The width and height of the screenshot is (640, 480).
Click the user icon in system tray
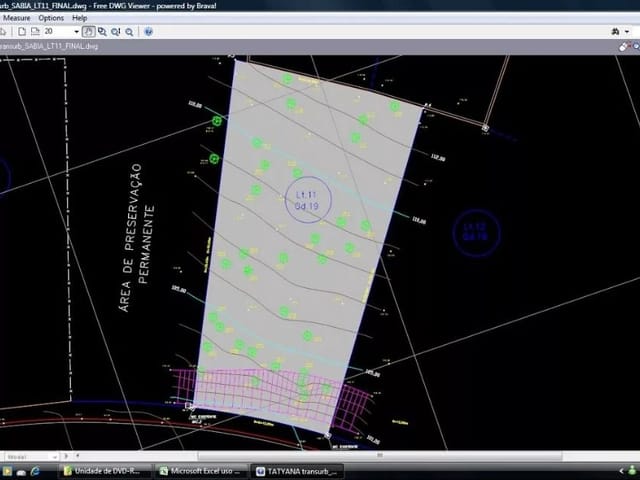click(x=633, y=471)
